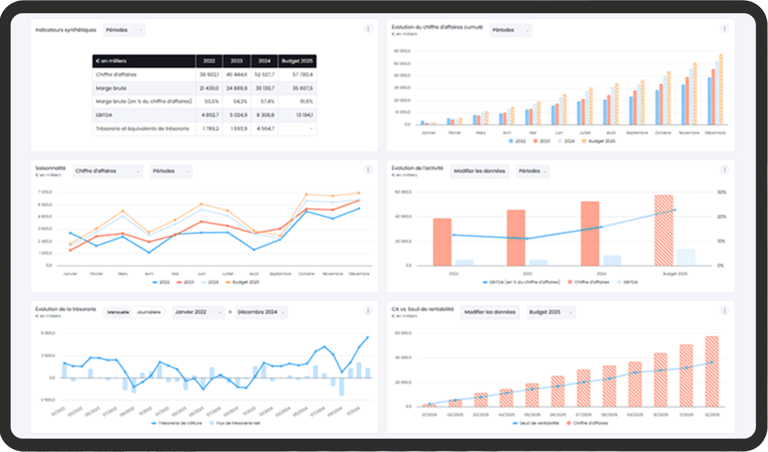Toggle 2022 series in Saisonnalité legend
The height and width of the screenshot is (452, 768).
tap(161, 282)
